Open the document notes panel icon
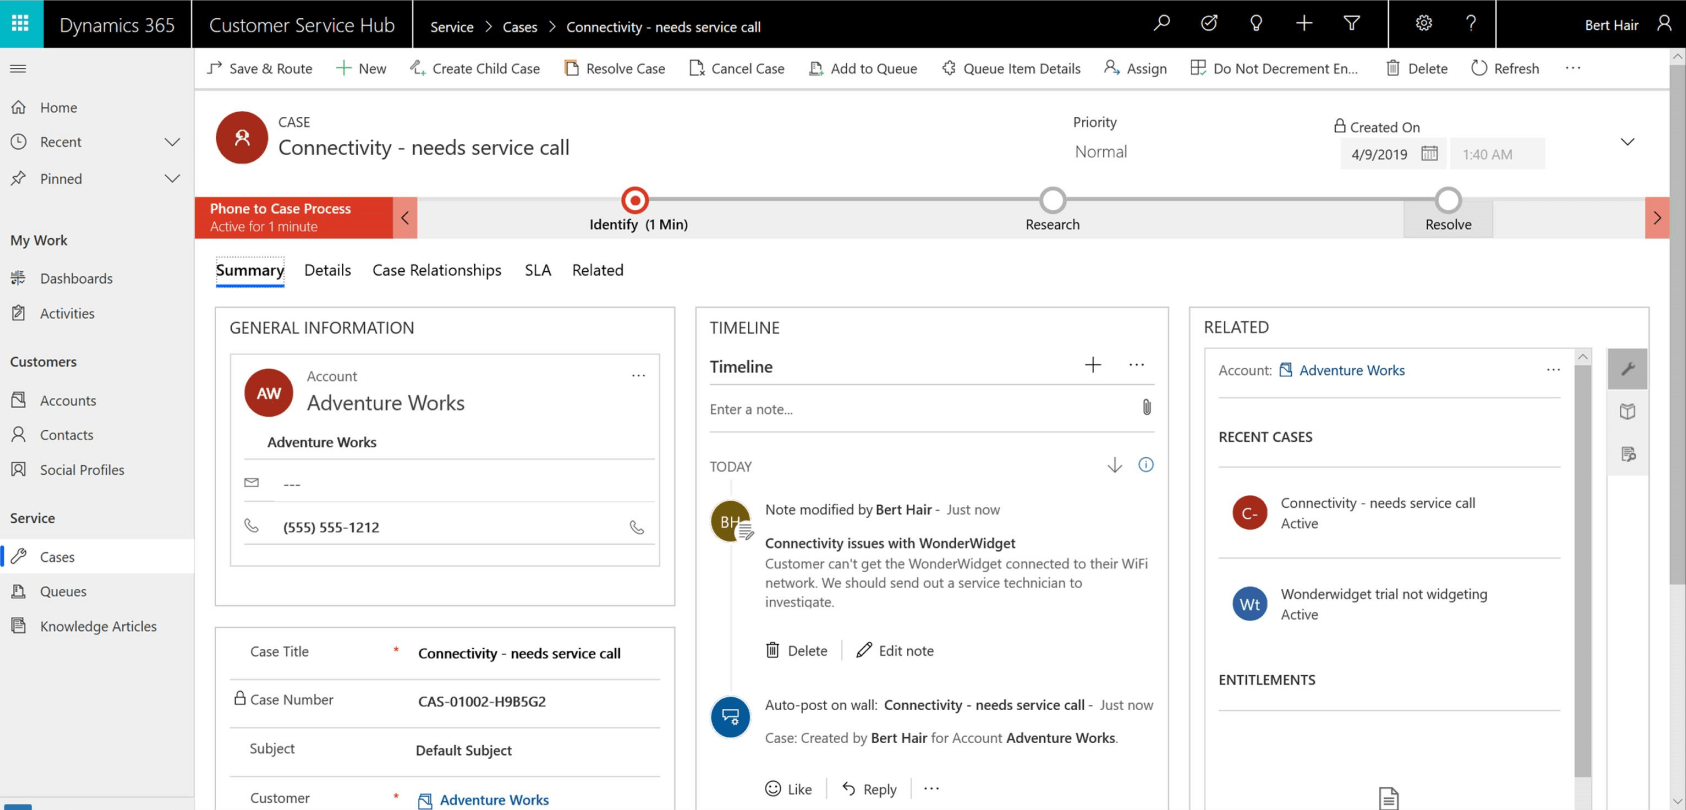 click(x=1628, y=454)
